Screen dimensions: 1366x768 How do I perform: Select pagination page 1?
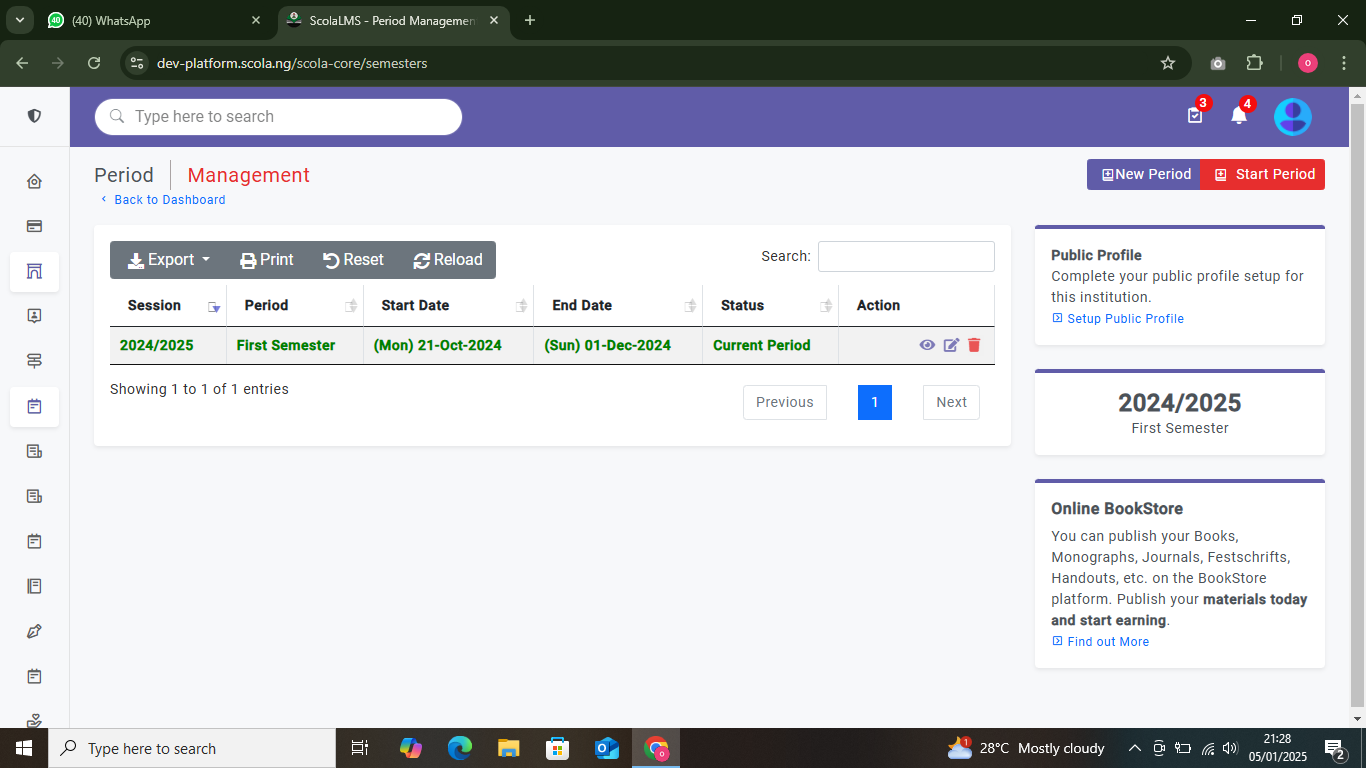pyautogui.click(x=875, y=402)
